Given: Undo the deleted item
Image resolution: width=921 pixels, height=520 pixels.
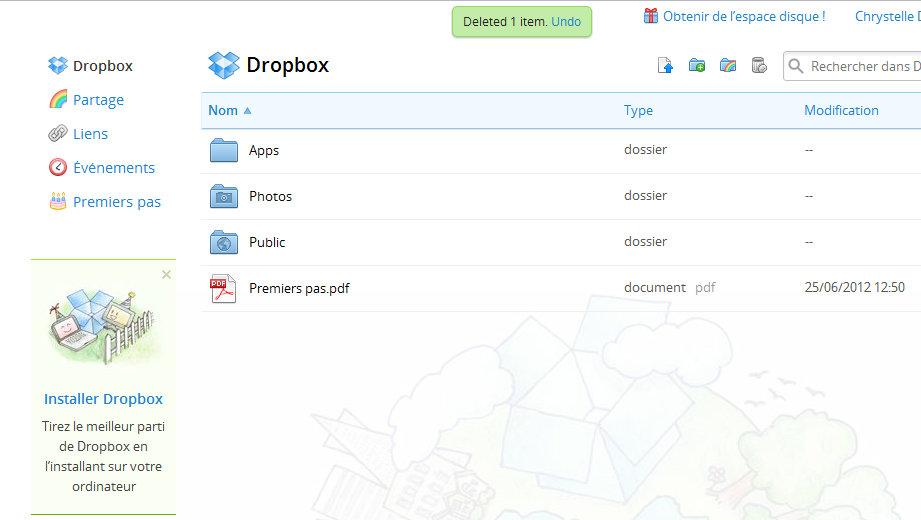Looking at the screenshot, I should (x=566, y=22).
